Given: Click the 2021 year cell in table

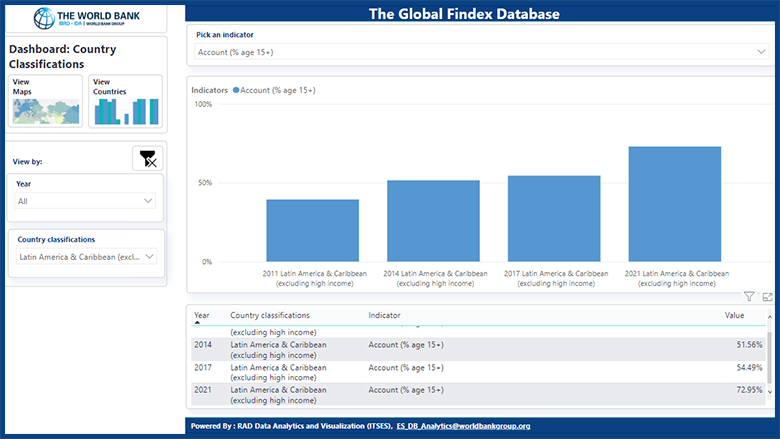Looking at the screenshot, I should coord(202,390).
